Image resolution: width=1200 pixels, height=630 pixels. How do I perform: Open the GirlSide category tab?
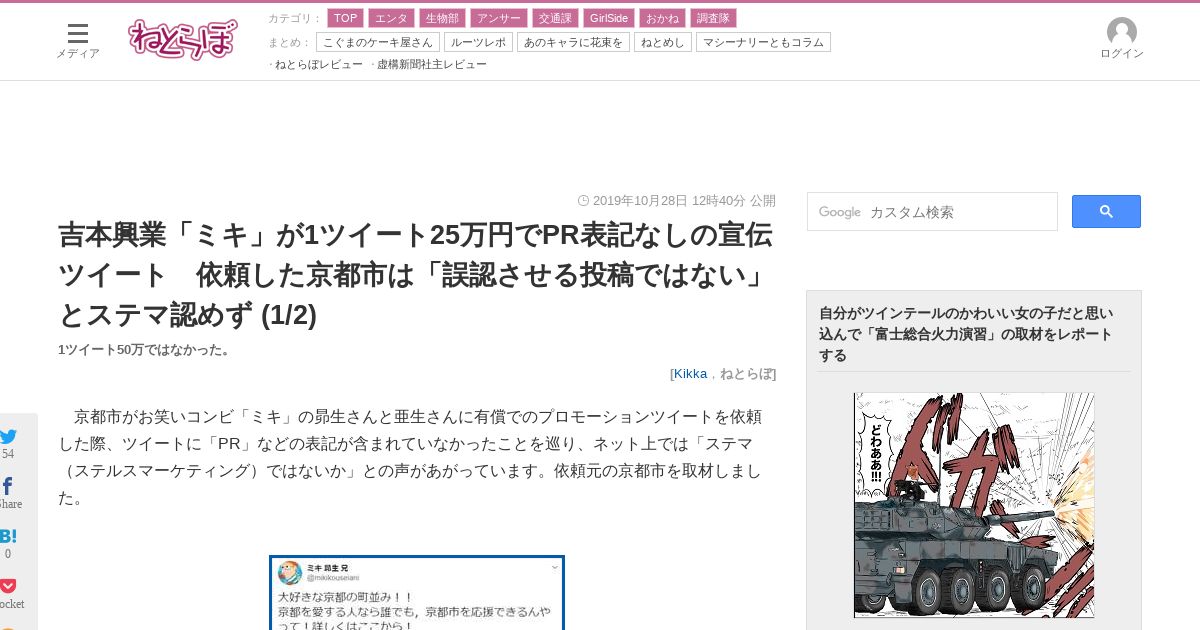point(609,18)
